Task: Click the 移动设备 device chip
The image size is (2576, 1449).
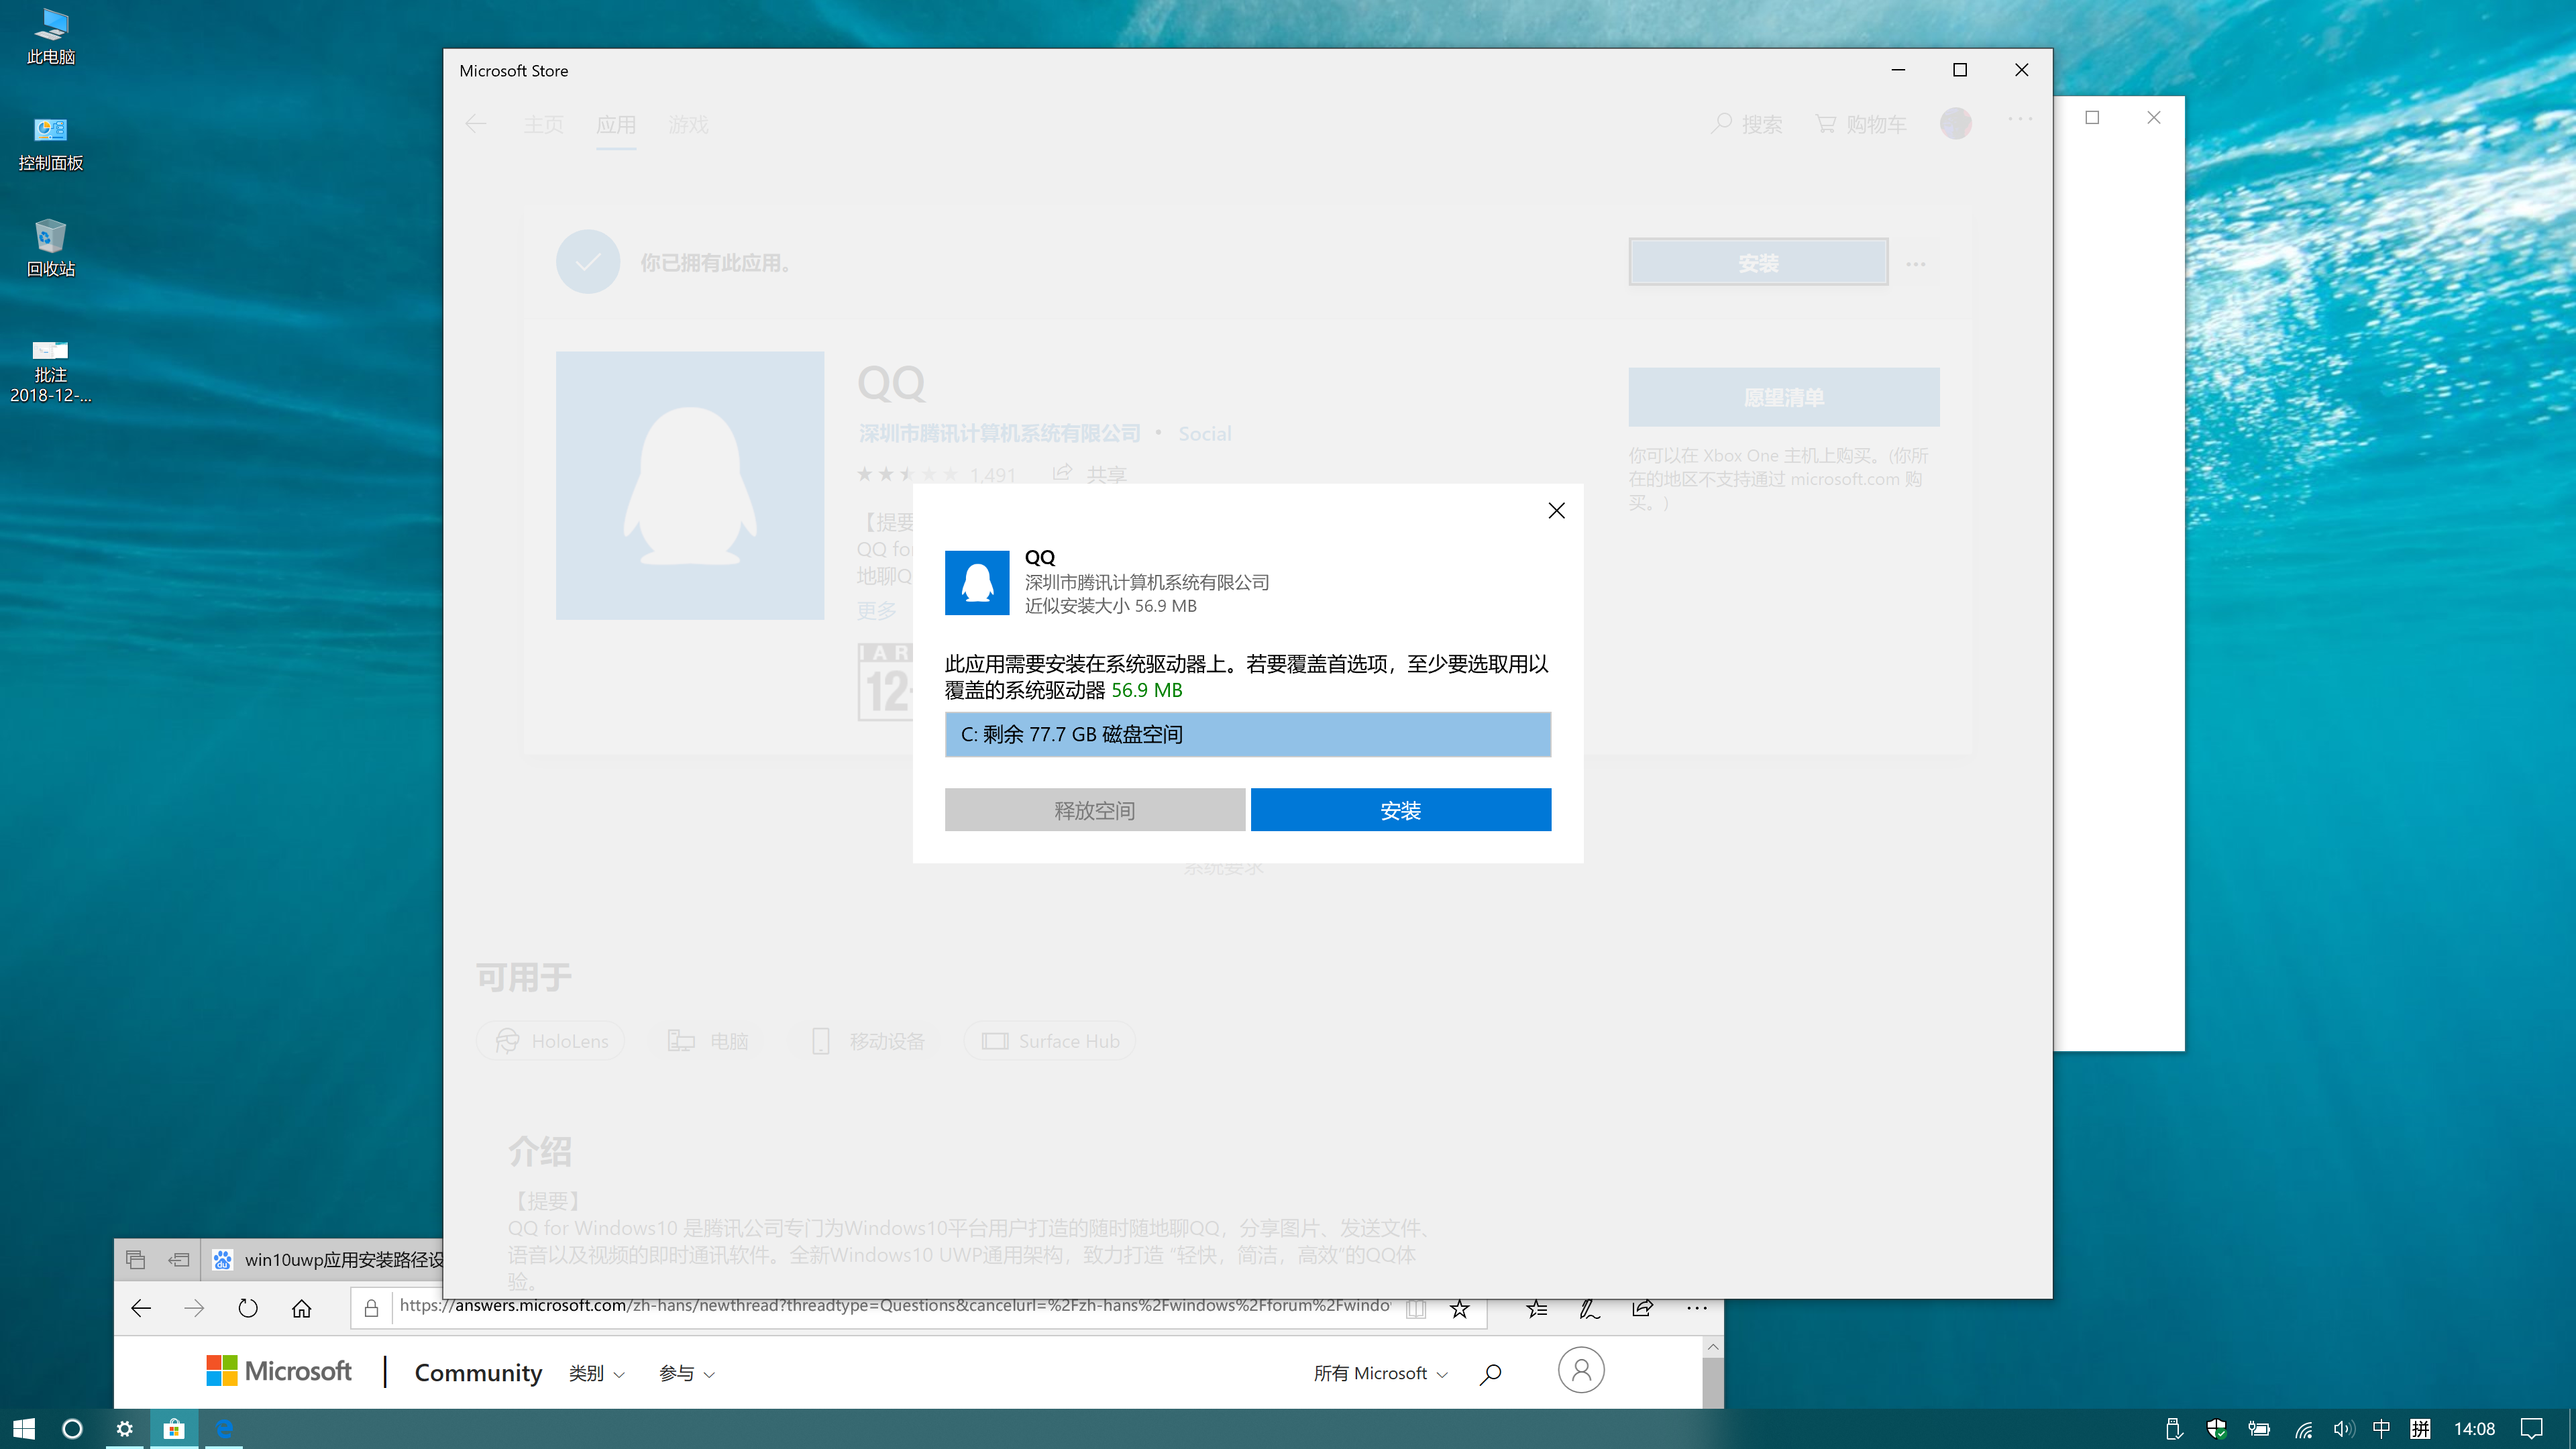Action: 867,1041
